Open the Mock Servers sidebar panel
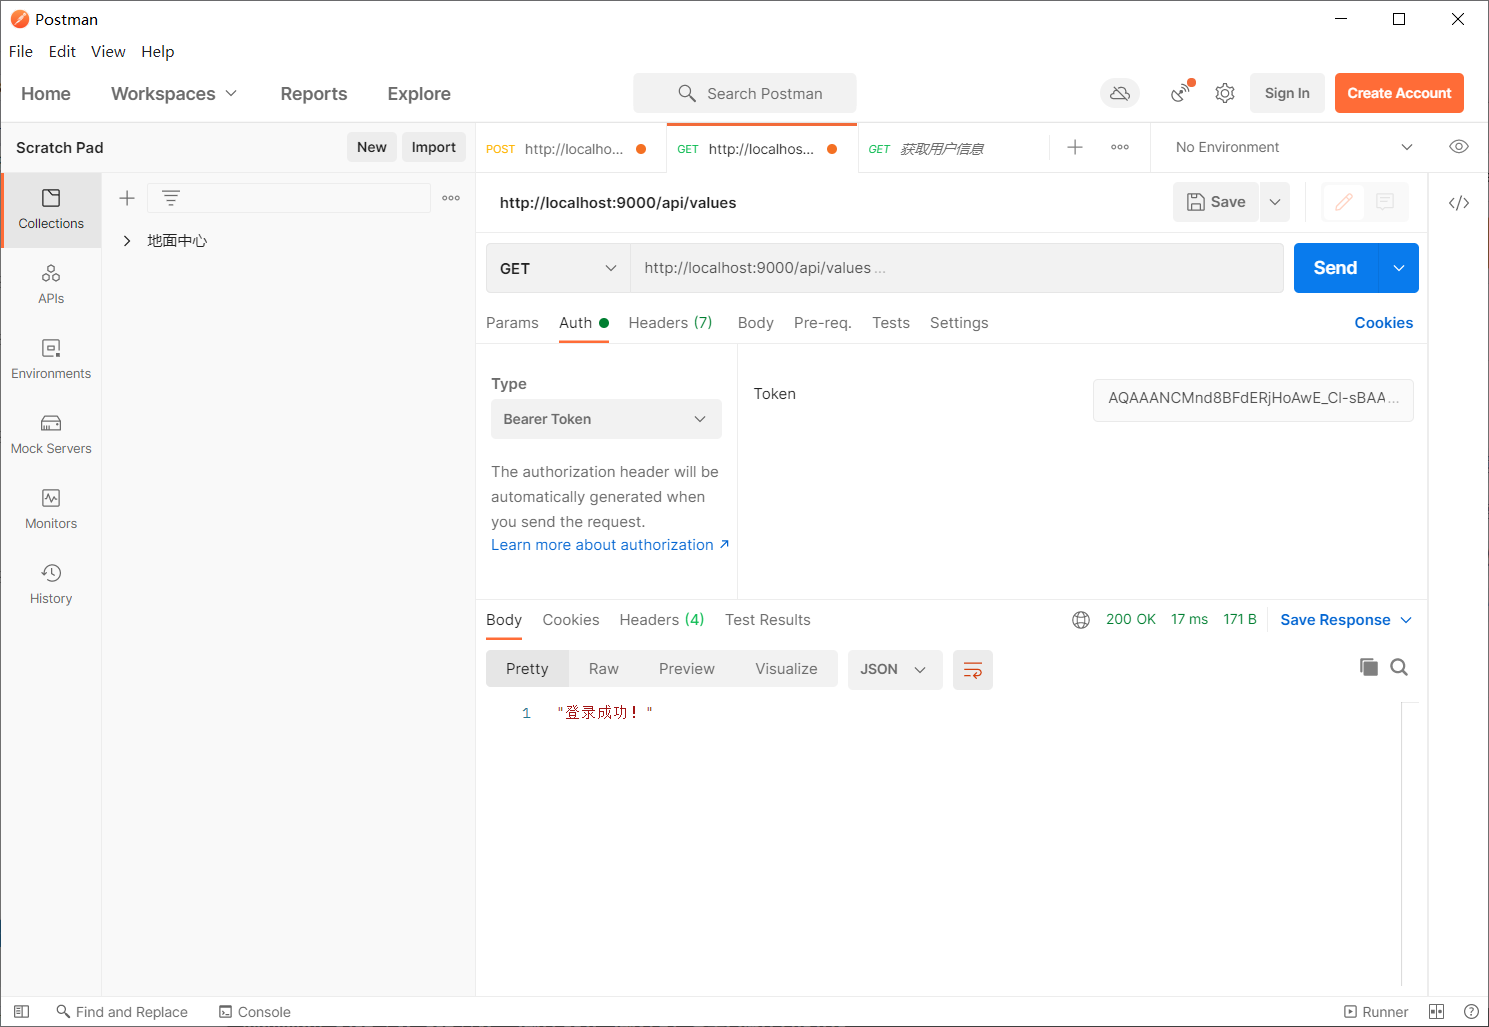 coord(51,435)
